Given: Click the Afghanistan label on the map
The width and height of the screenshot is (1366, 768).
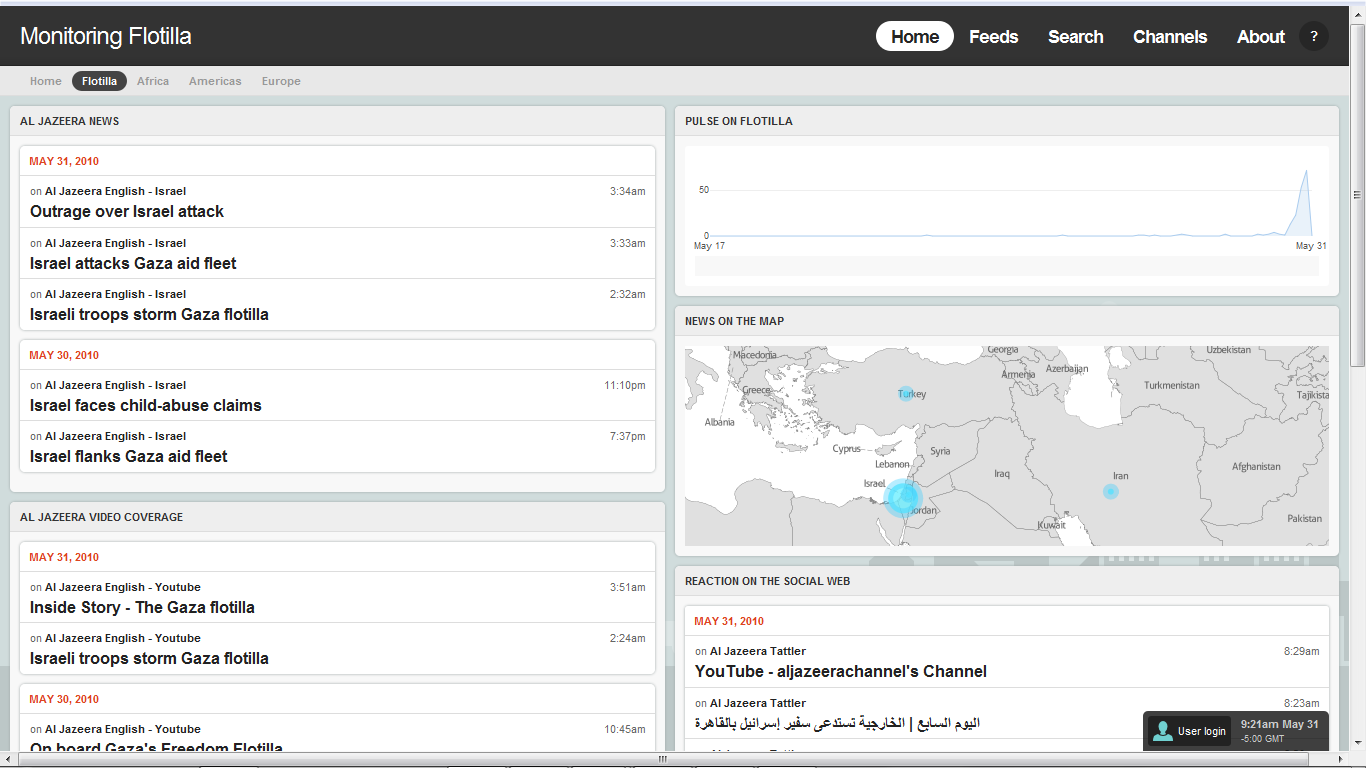Looking at the screenshot, I should pyautogui.click(x=1256, y=466).
